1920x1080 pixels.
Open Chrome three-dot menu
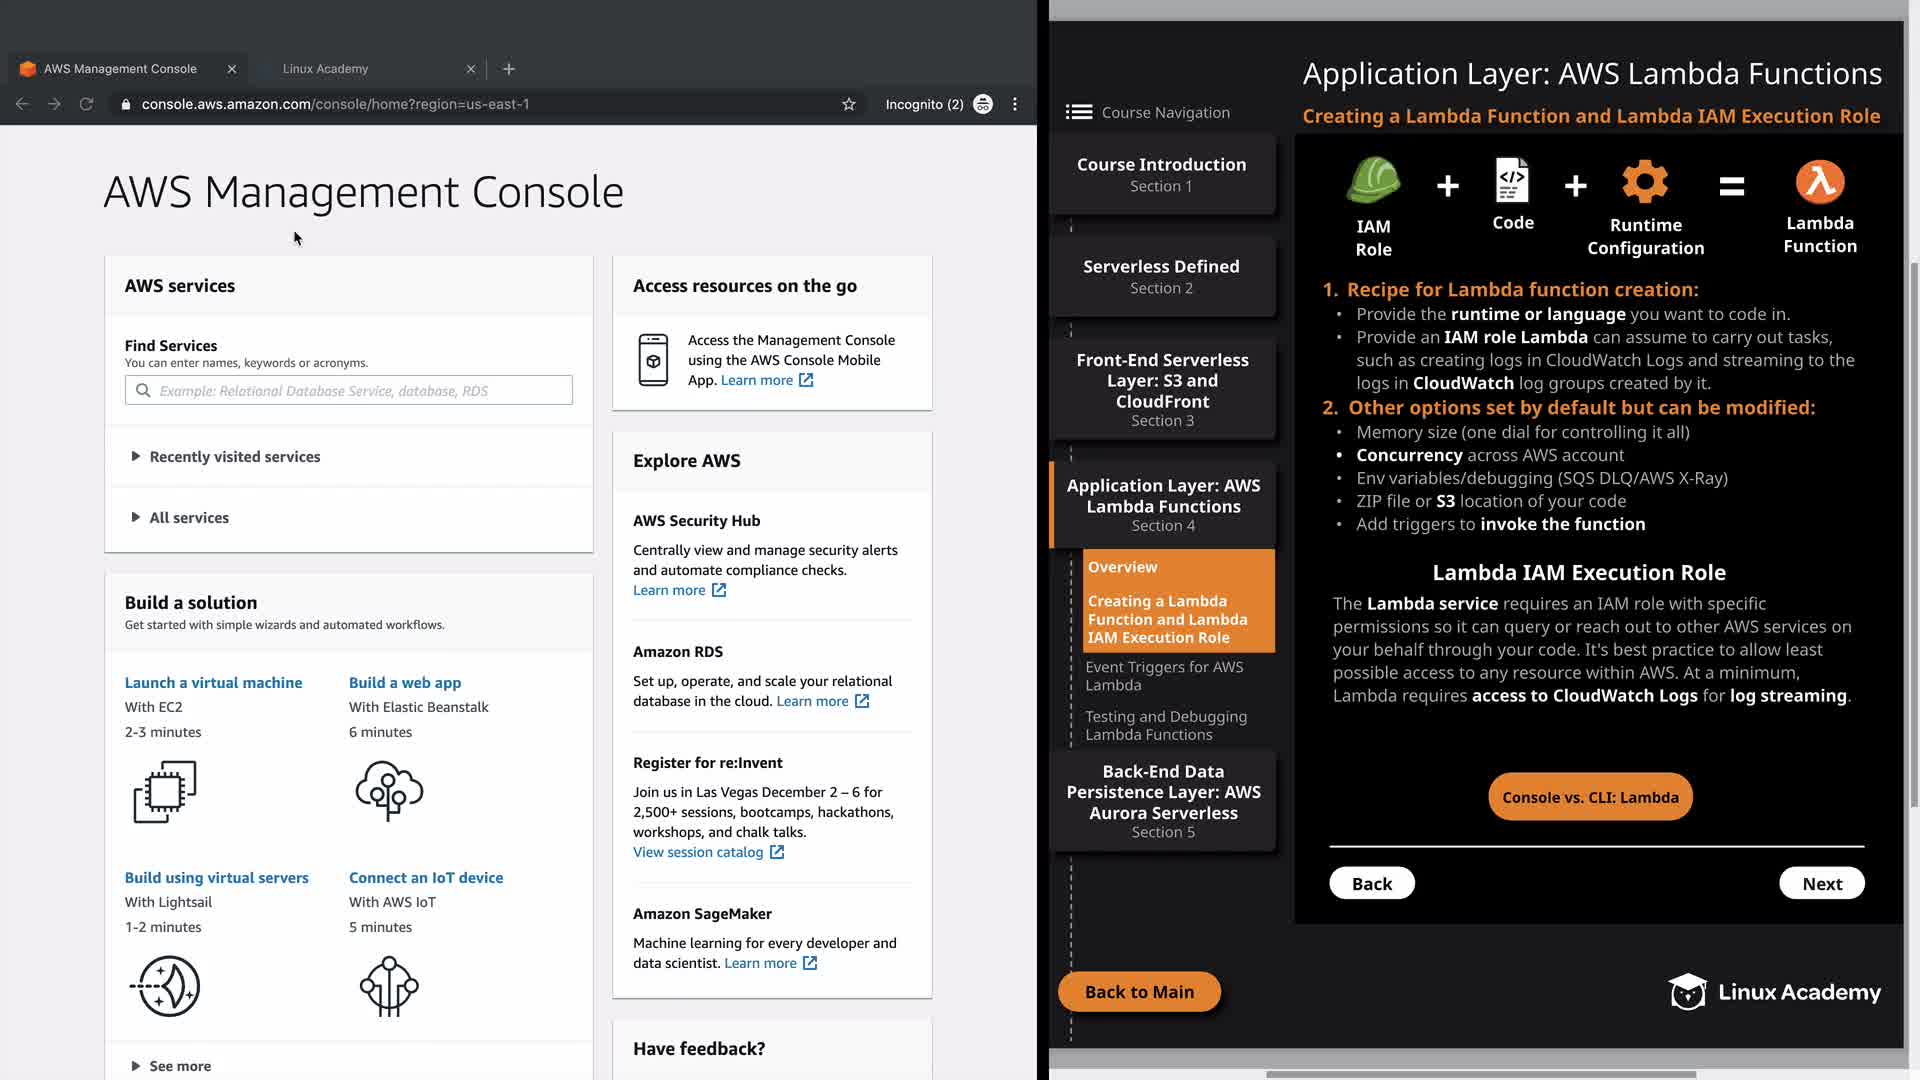click(1015, 104)
